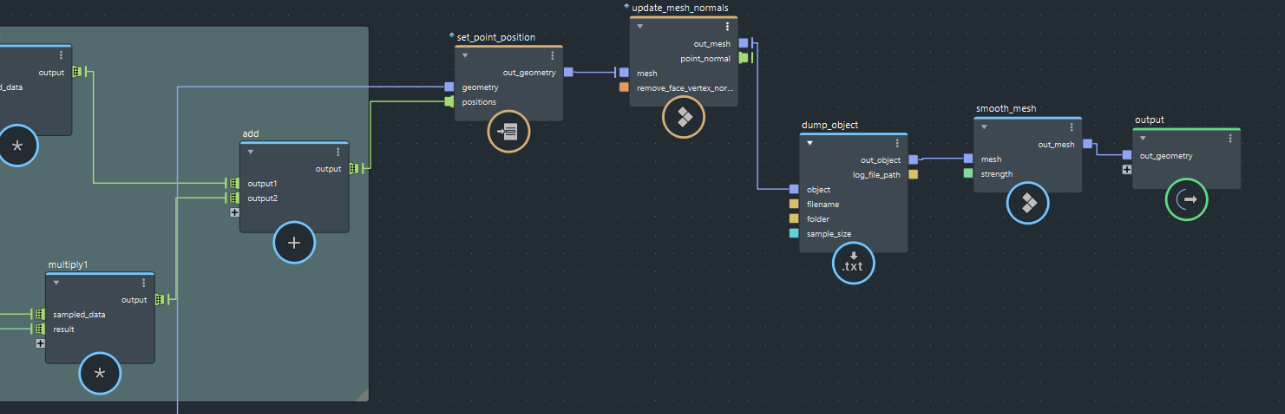
Task: Click the green arrow icon on output node
Action: (x=1187, y=200)
